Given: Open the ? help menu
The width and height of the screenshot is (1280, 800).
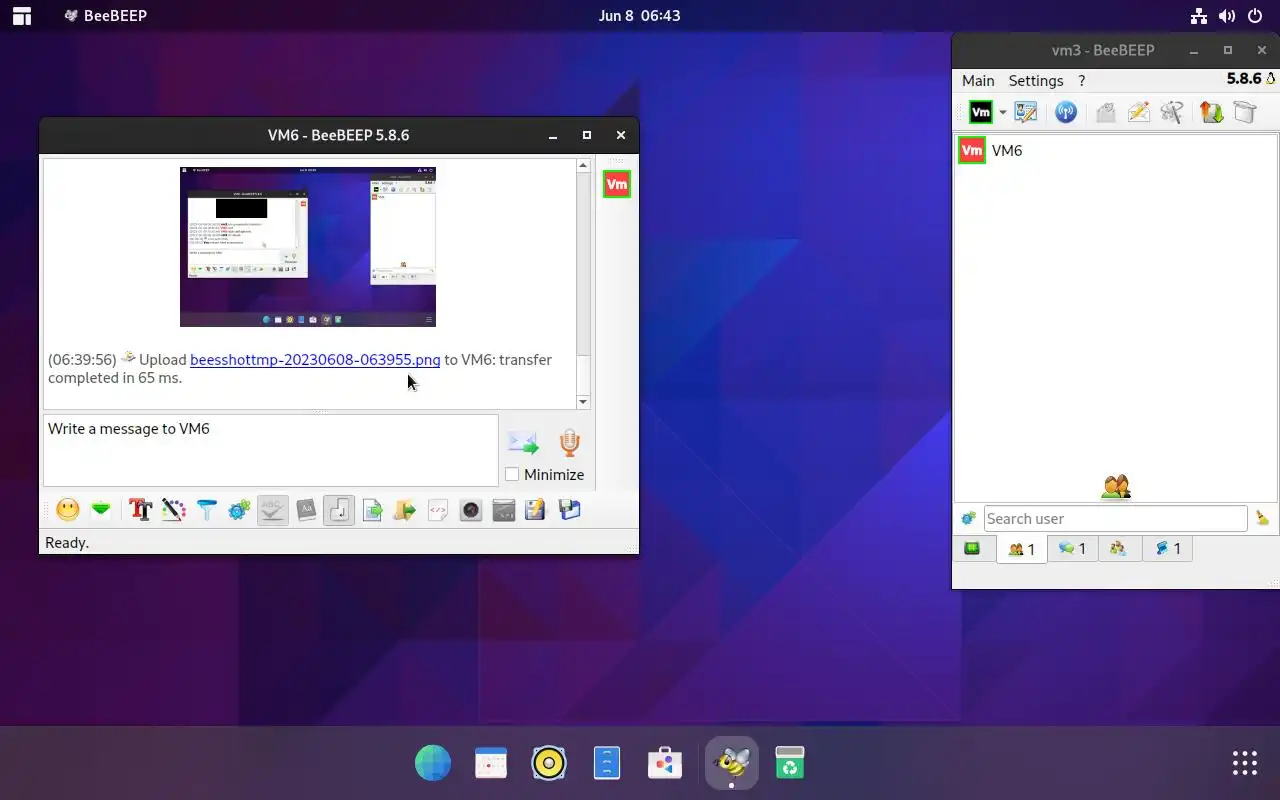Looking at the screenshot, I should (1081, 80).
